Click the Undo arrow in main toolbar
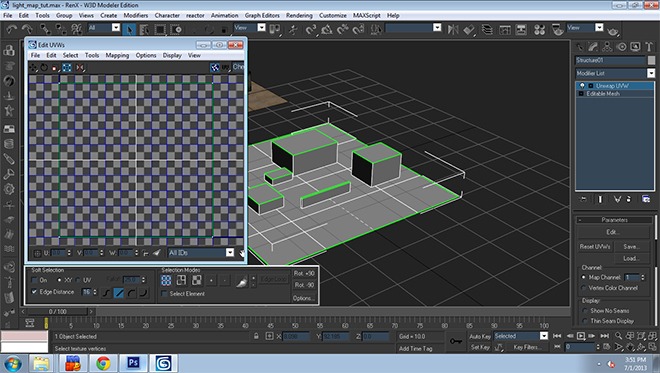Viewport: 660px width, 373px height. tap(11, 29)
